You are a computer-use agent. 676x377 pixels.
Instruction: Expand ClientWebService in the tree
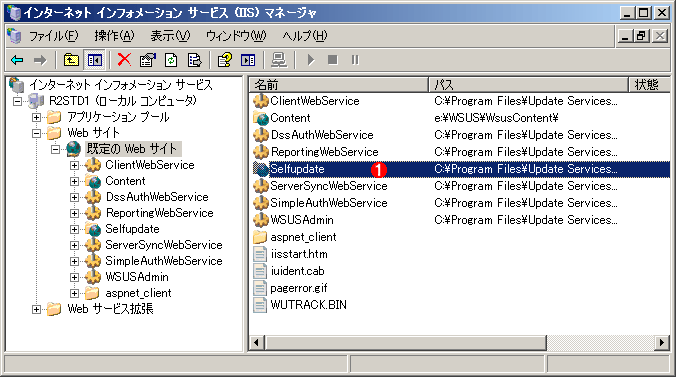tap(74, 165)
